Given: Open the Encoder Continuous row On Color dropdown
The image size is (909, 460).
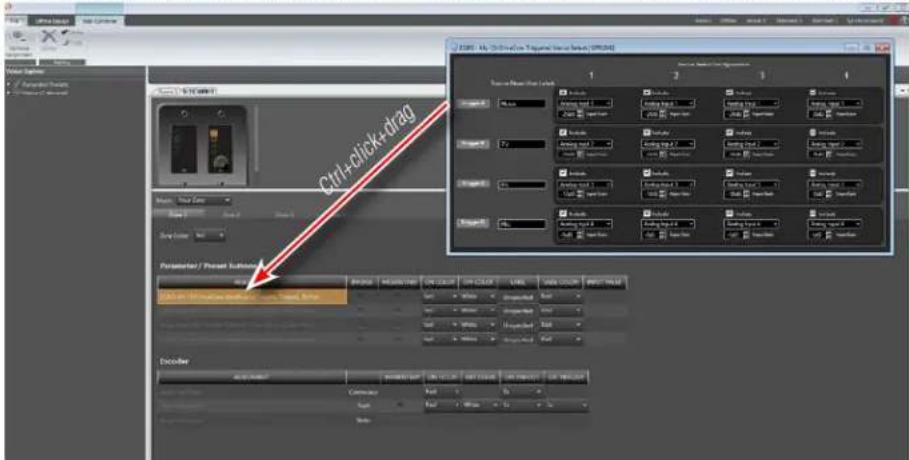Looking at the screenshot, I should pyautogui.click(x=443, y=392).
